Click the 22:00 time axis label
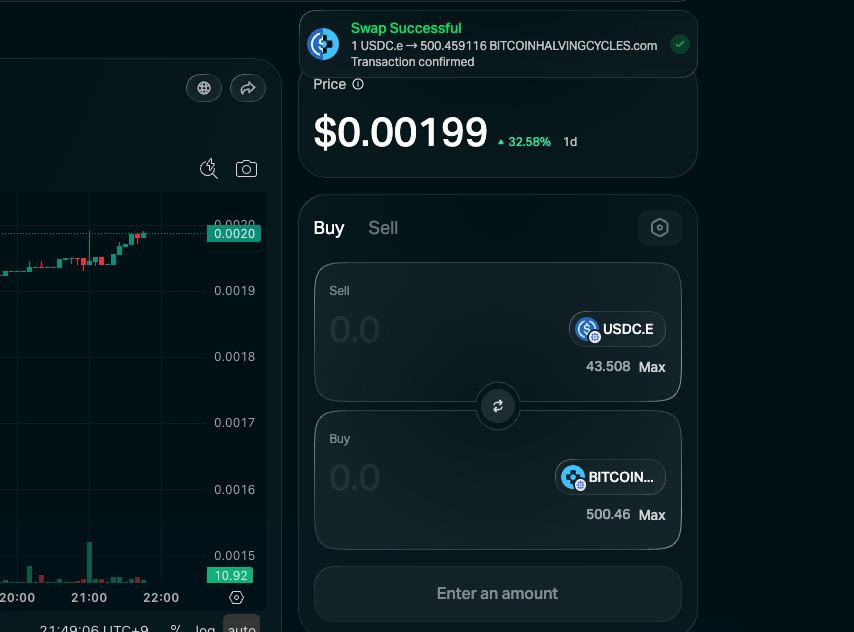 coord(161,598)
